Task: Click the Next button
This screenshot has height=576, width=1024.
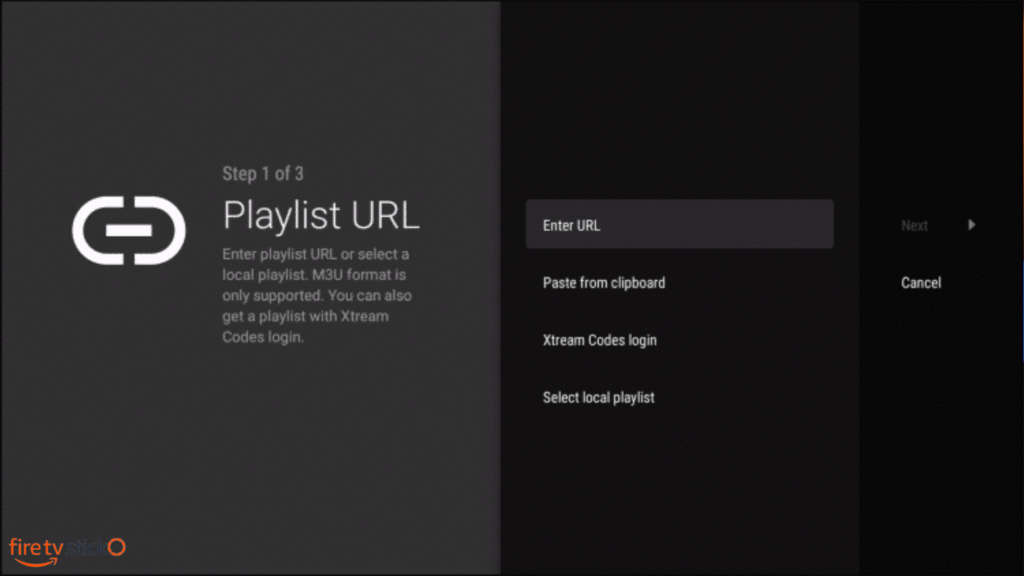Action: [x=914, y=225]
